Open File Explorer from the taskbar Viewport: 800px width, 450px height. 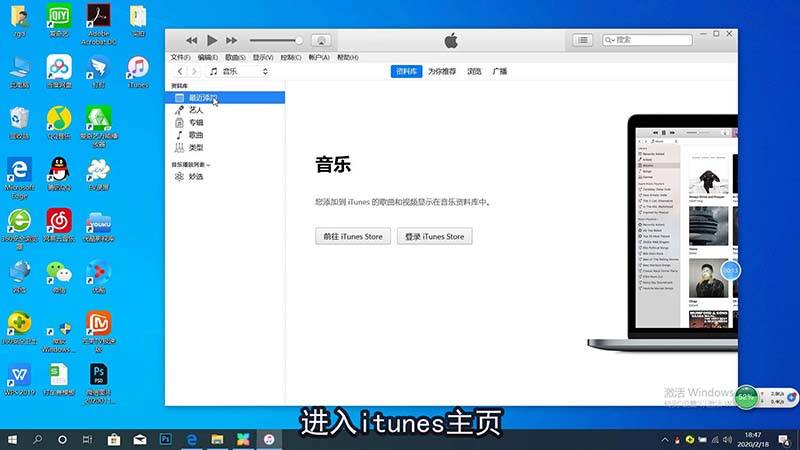(217, 439)
